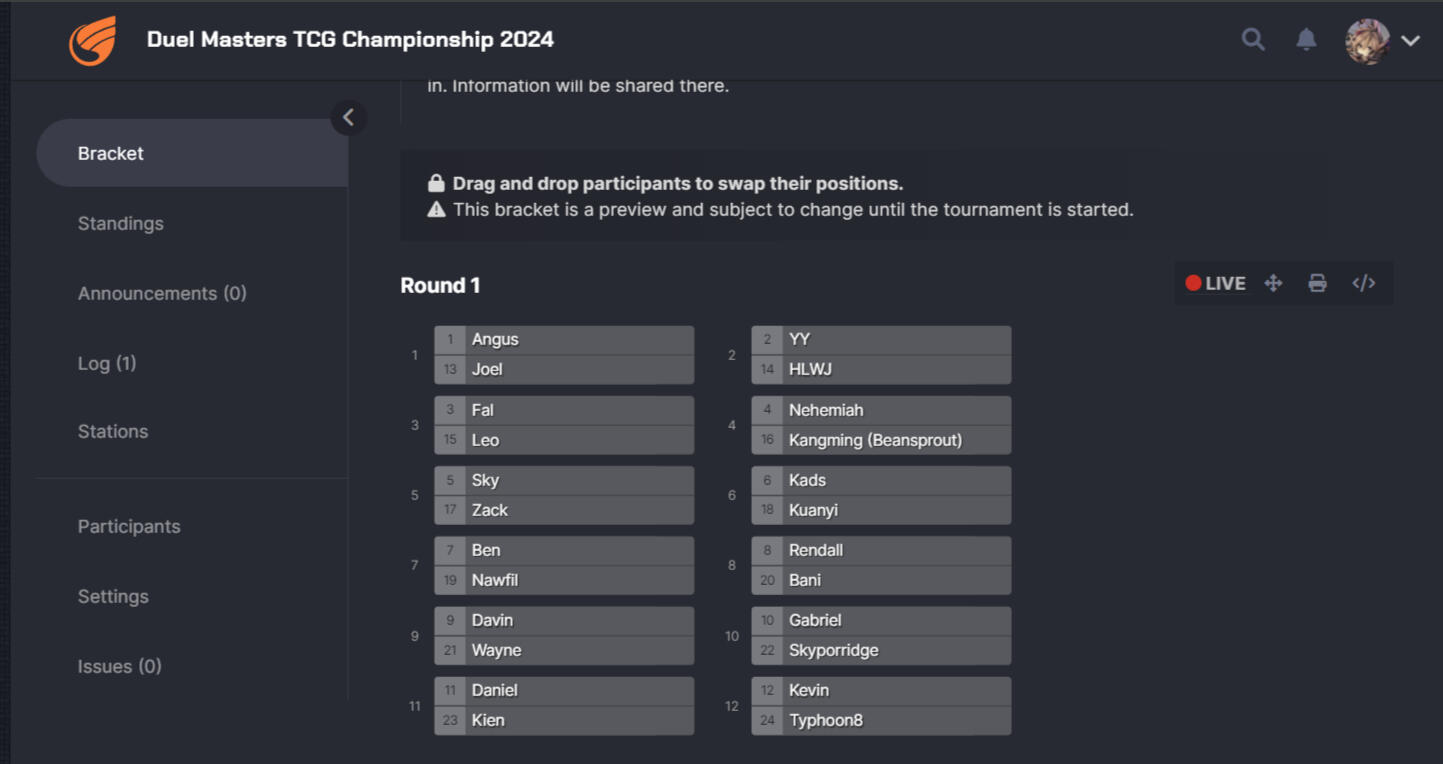1443x764 pixels.
Task: Expand the account dropdown arrow
Action: 1411,41
